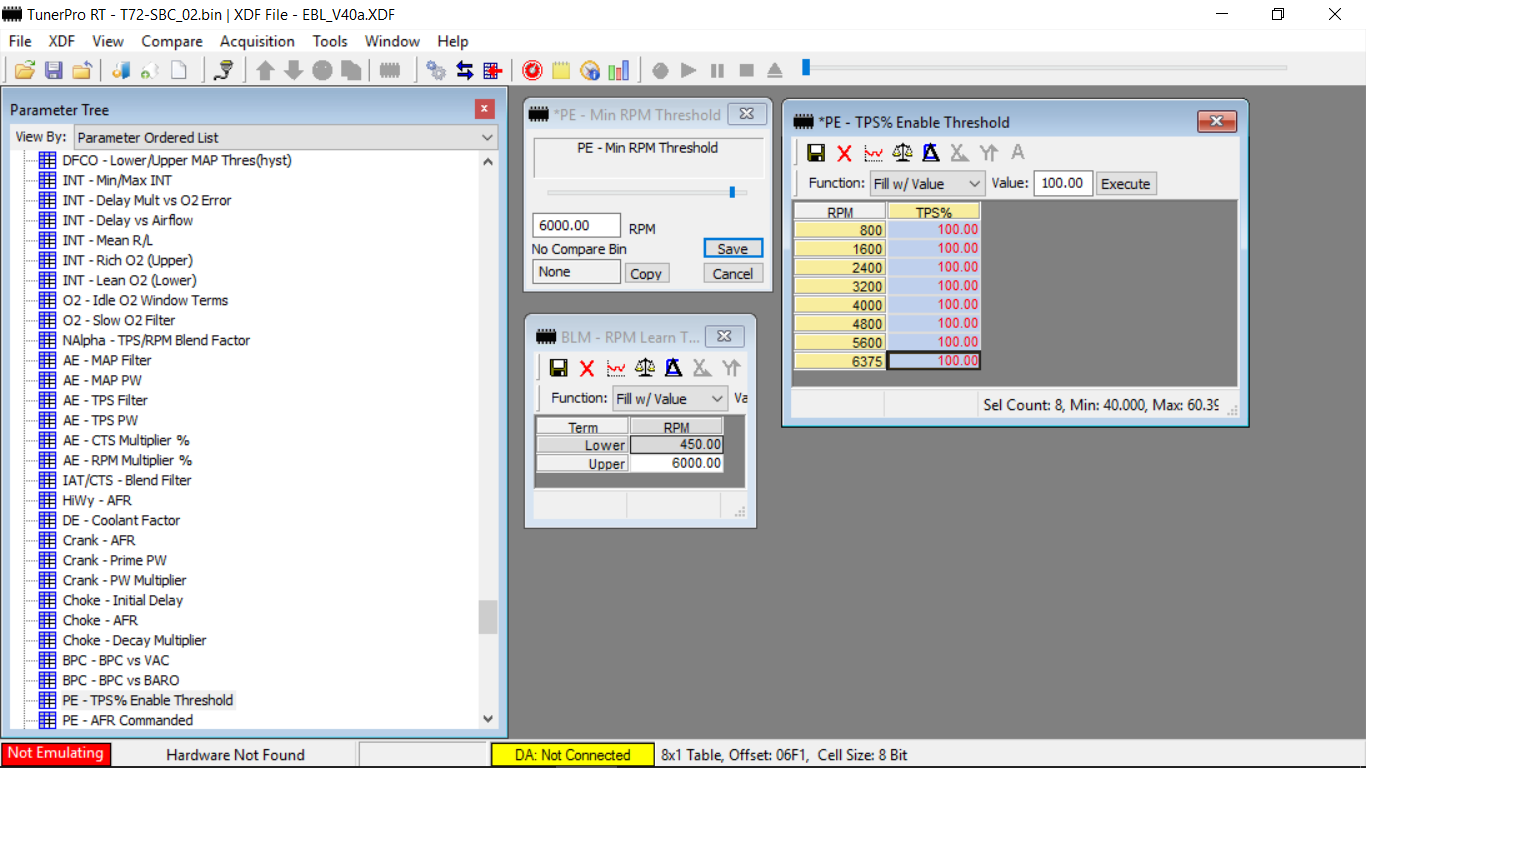Screen dimensions: 1536x864
Task: Open the Acquisition menu
Action: pos(257,41)
